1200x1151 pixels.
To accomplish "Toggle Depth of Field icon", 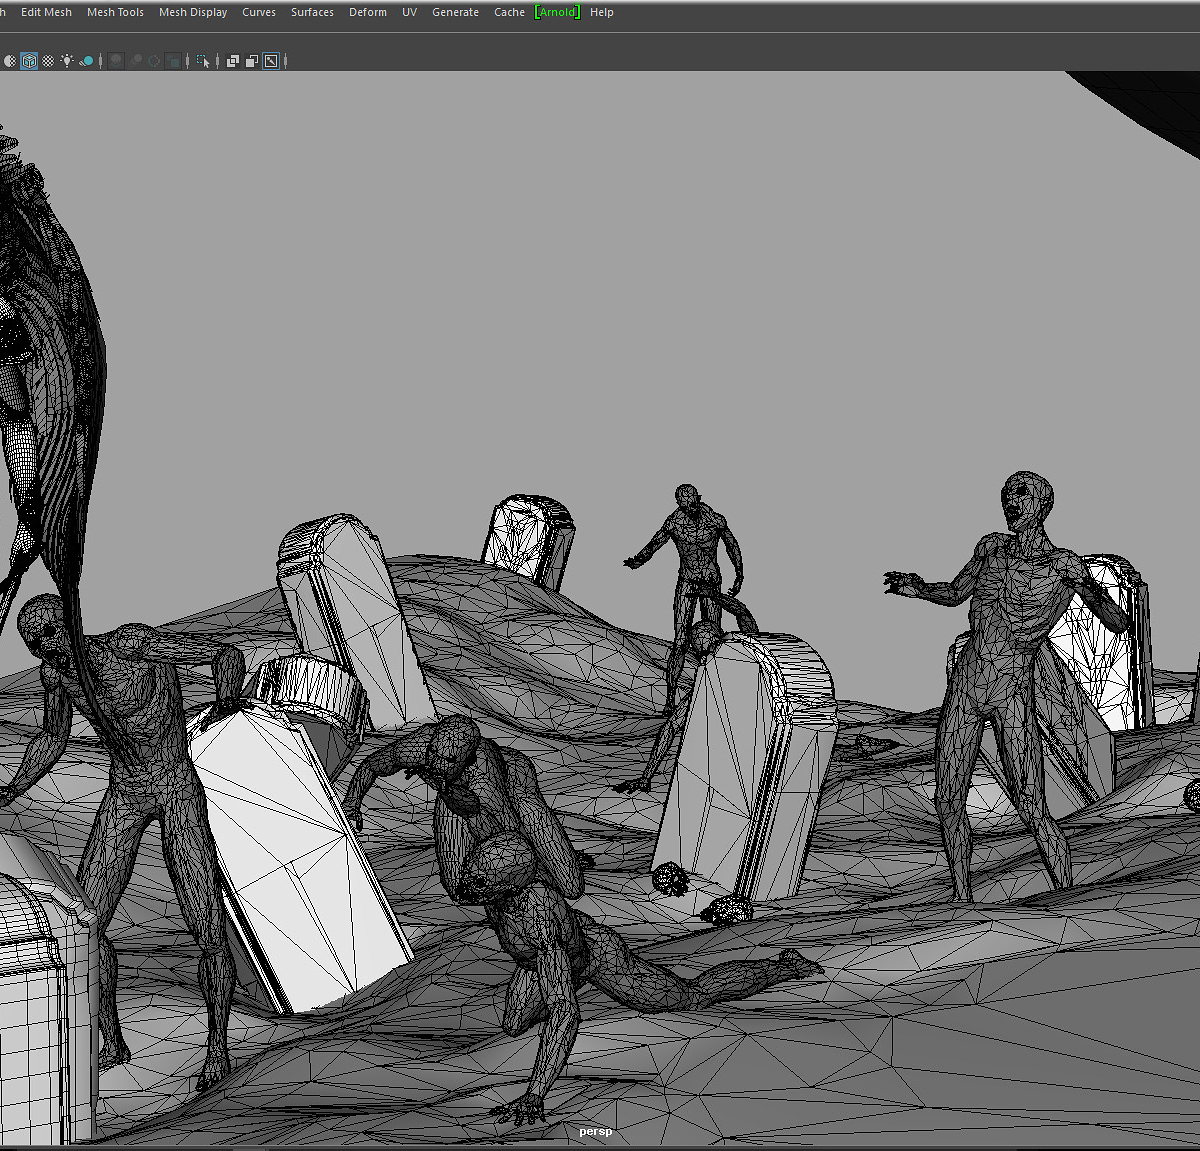I will (x=173, y=61).
